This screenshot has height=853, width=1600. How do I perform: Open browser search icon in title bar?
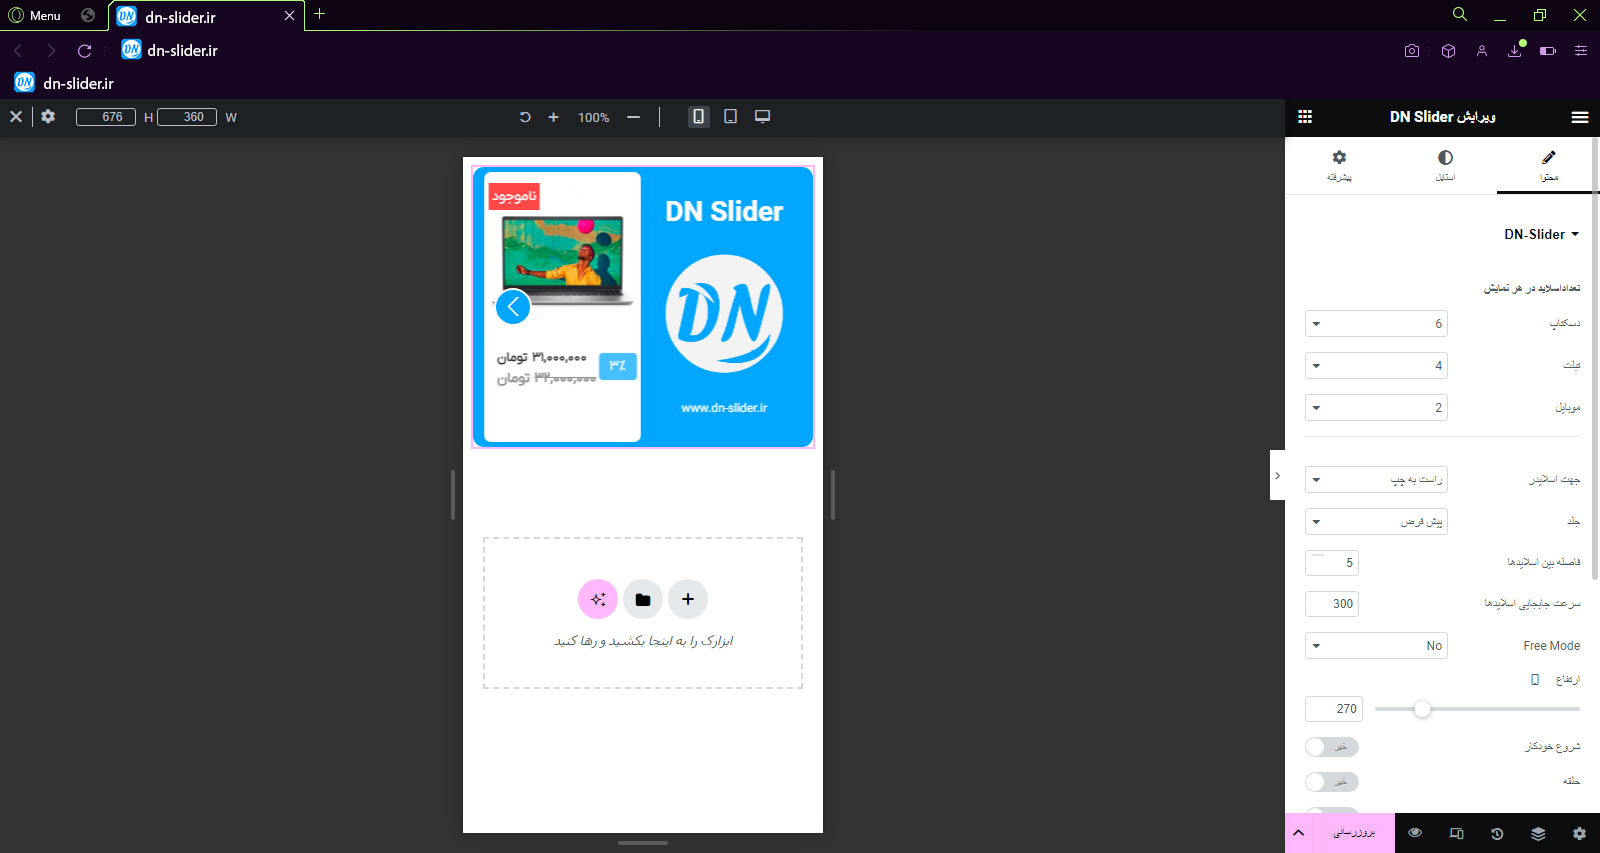(1459, 14)
